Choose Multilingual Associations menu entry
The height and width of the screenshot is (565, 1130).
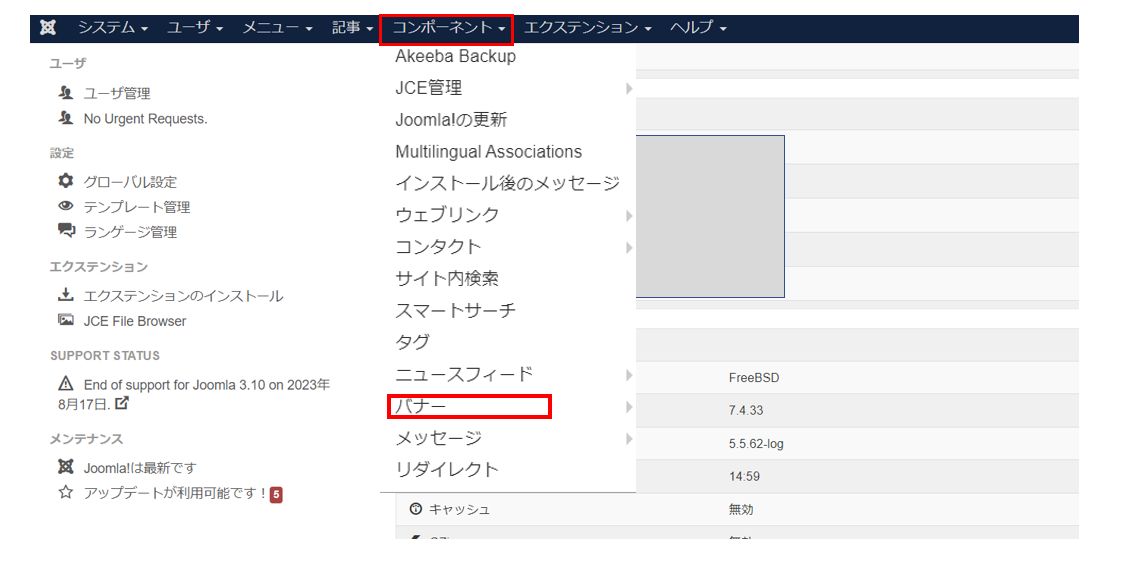pyautogui.click(x=489, y=151)
